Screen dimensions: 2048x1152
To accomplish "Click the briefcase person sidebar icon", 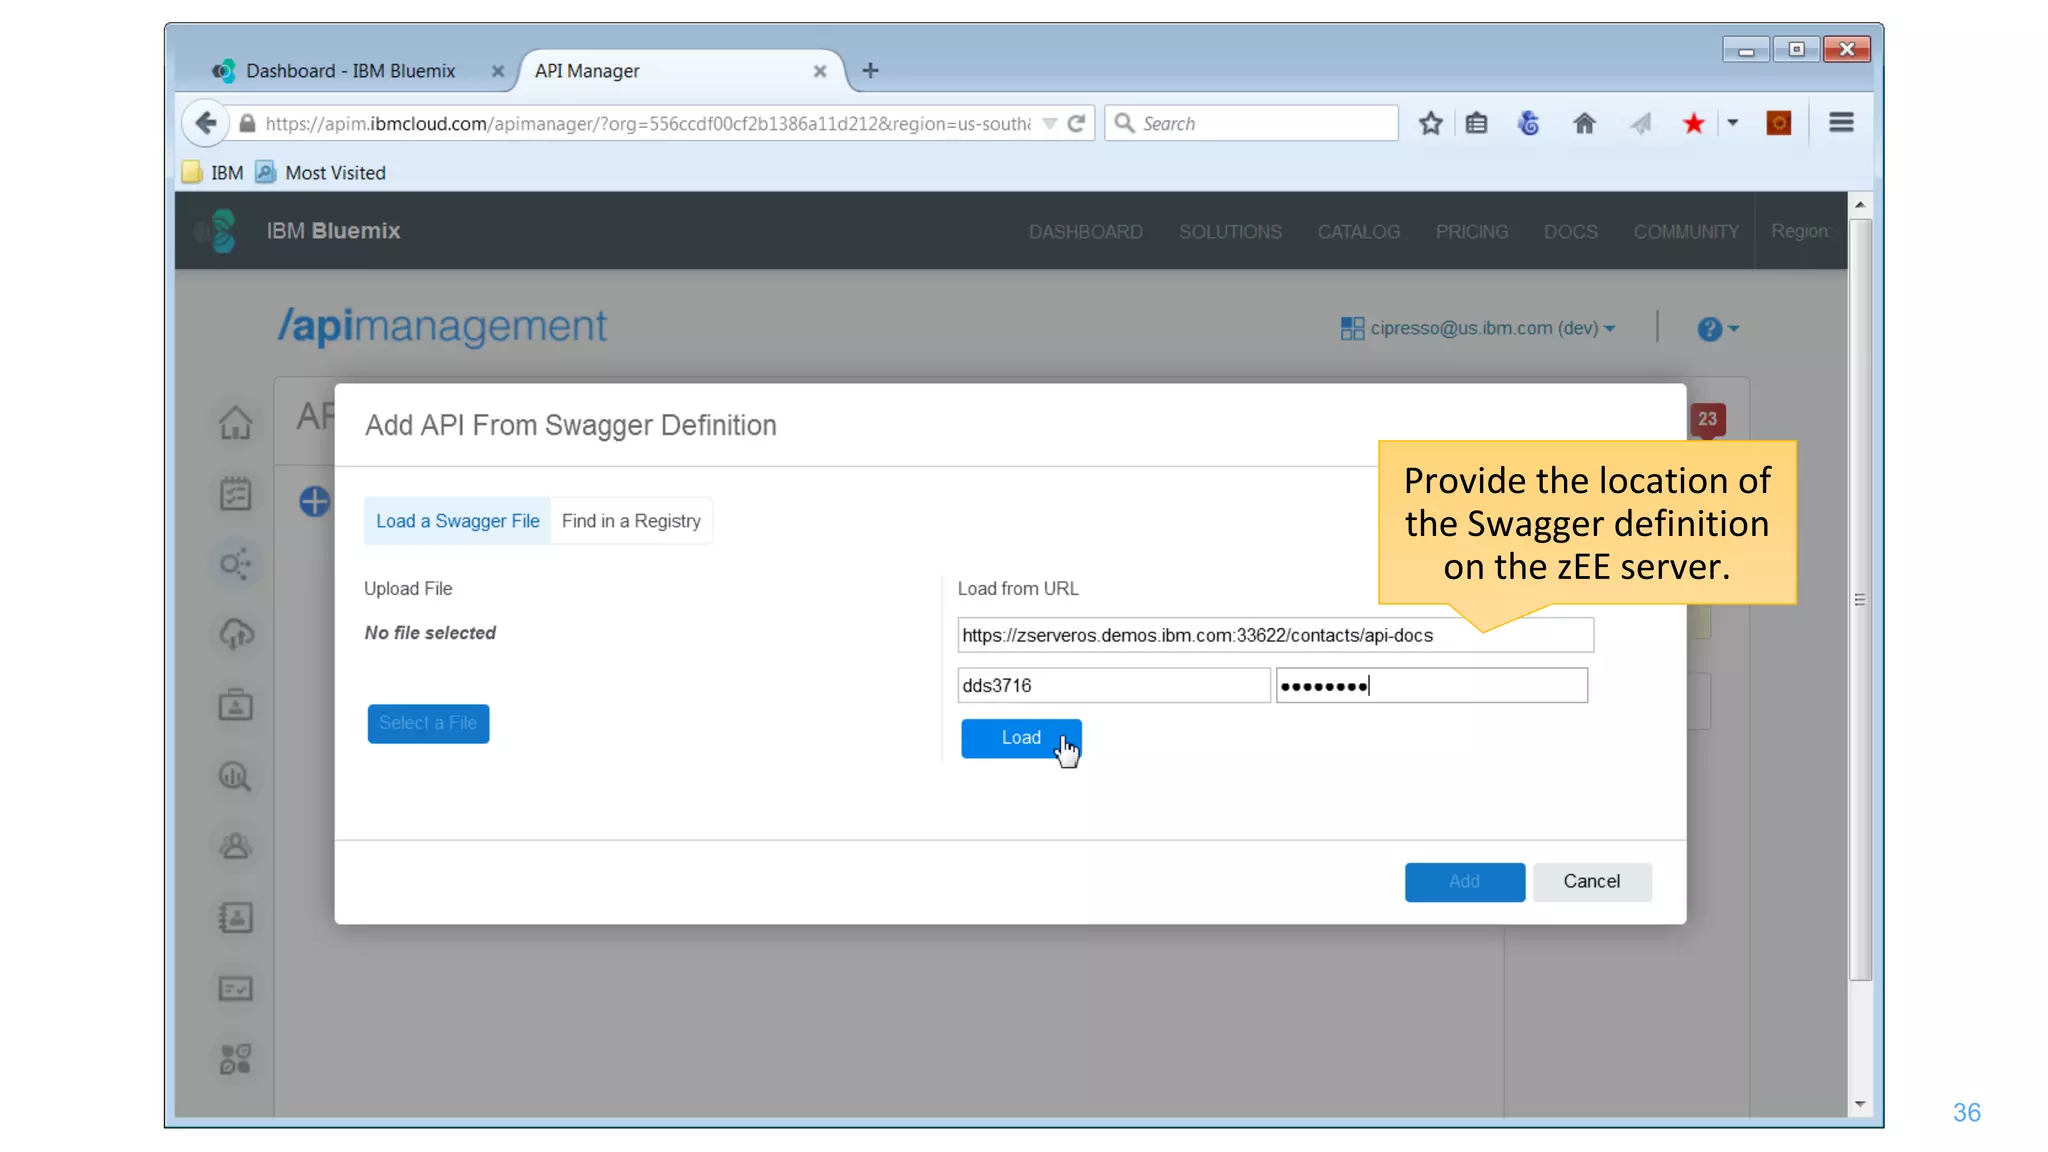I will click(x=235, y=705).
